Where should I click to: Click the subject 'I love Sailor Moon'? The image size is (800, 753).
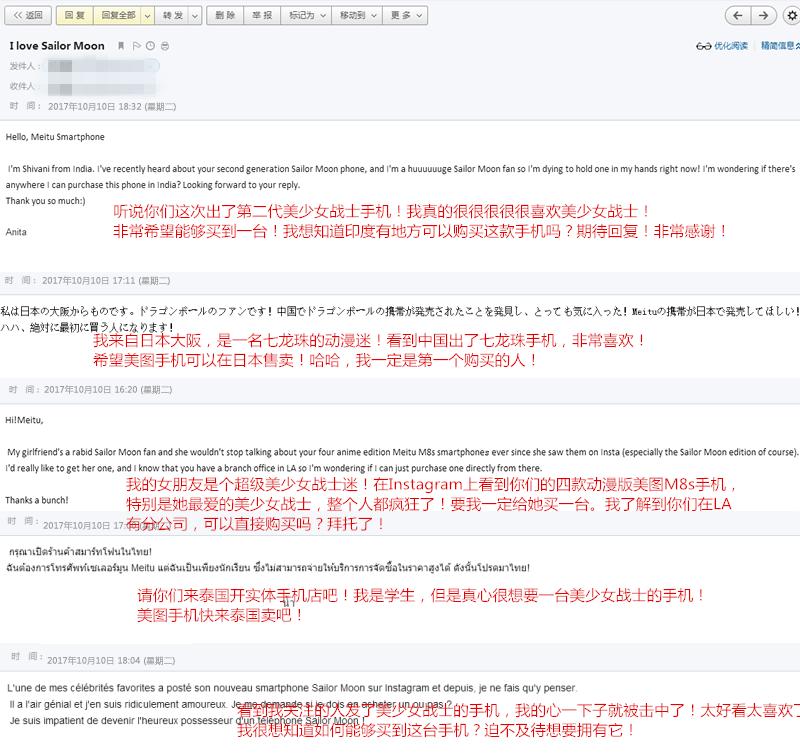tap(57, 46)
